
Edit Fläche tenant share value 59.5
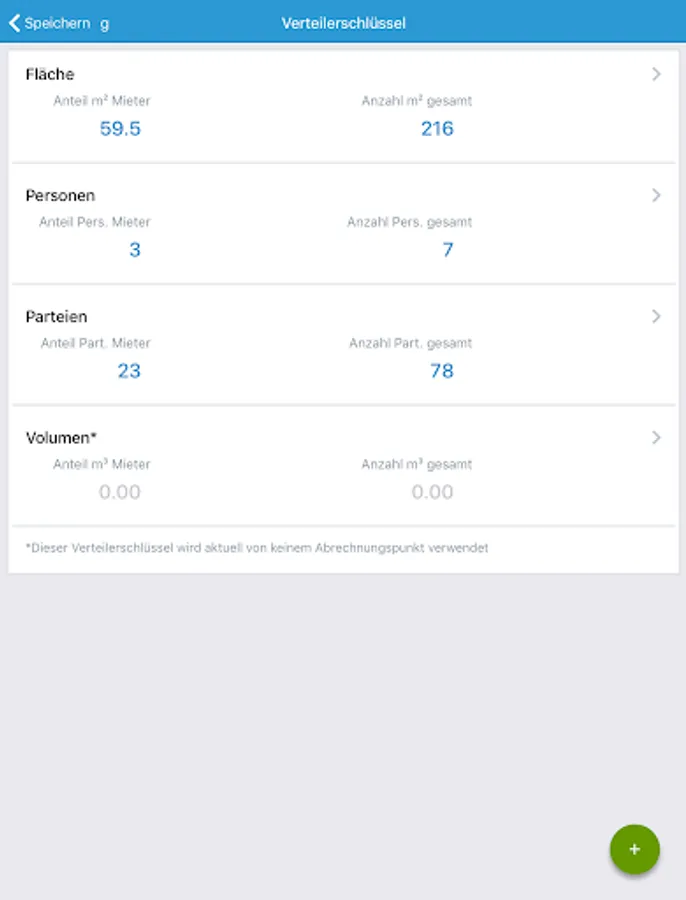pos(120,128)
